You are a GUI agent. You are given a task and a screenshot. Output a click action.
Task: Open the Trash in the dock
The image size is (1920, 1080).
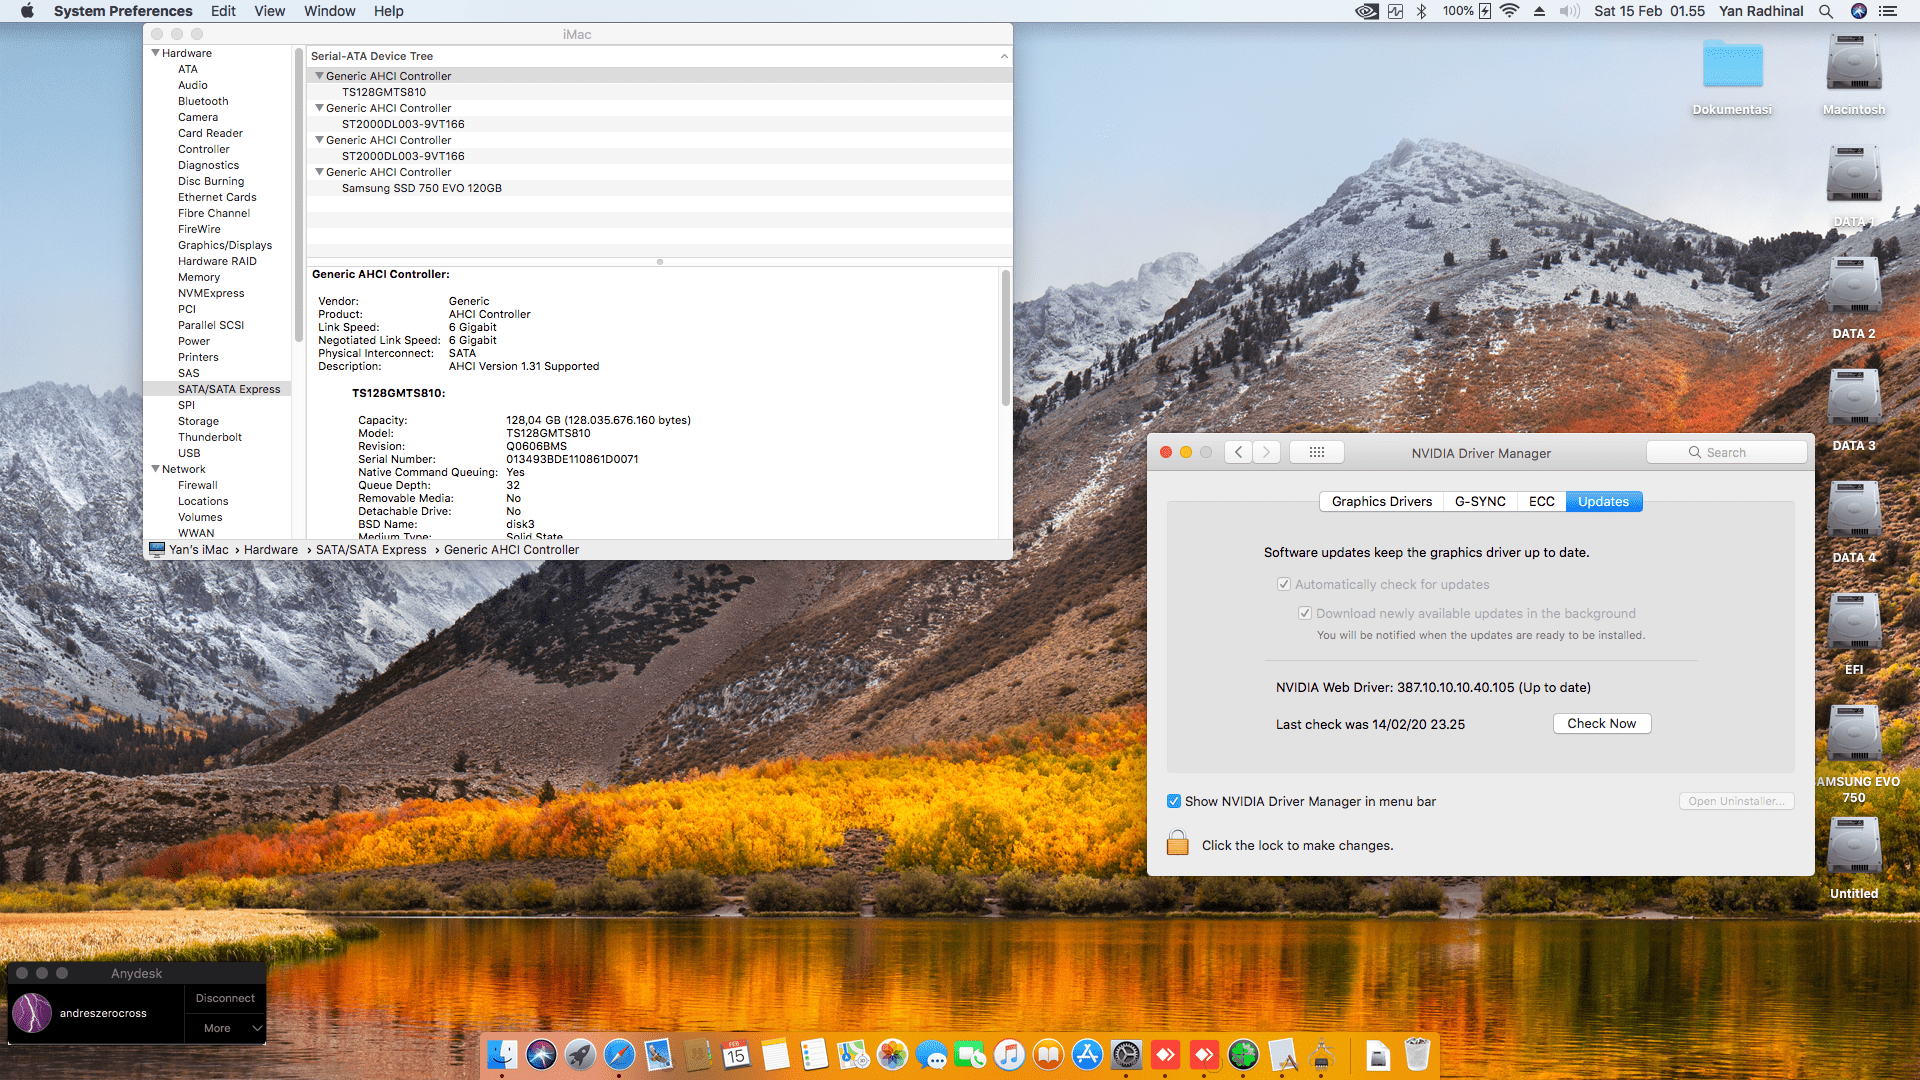tap(1417, 1054)
